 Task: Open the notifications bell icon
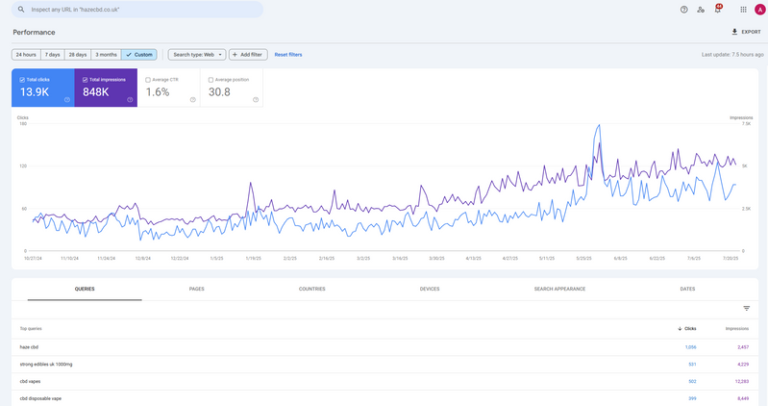[x=718, y=9]
